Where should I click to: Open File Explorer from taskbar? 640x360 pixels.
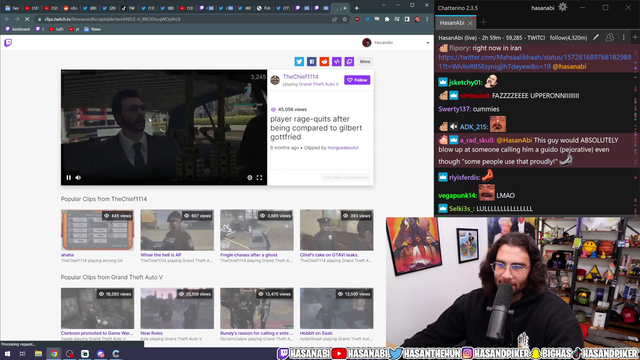pos(38,354)
